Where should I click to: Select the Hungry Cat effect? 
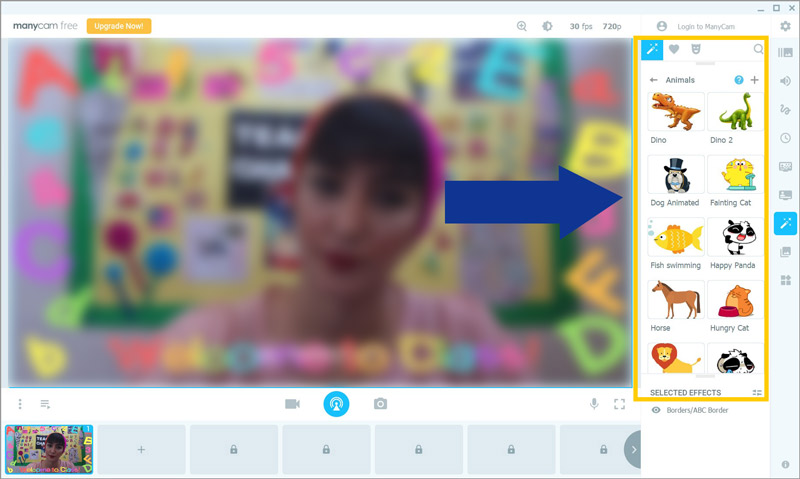[x=735, y=300]
